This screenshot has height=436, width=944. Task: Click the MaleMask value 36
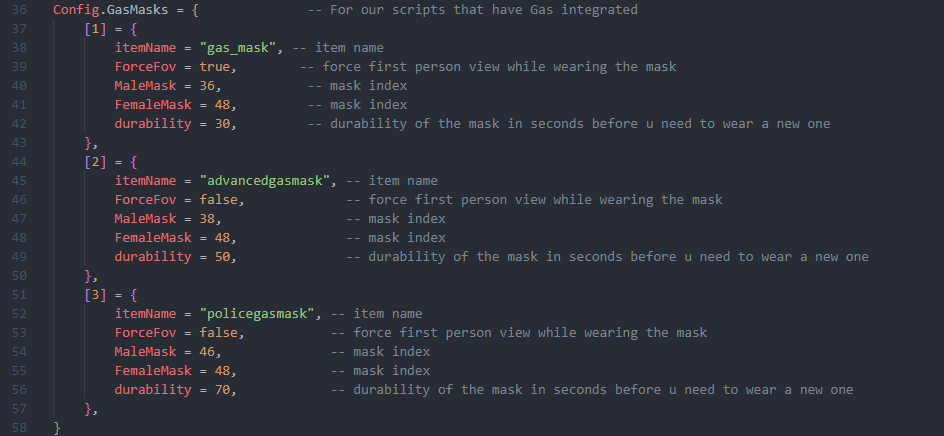206,86
